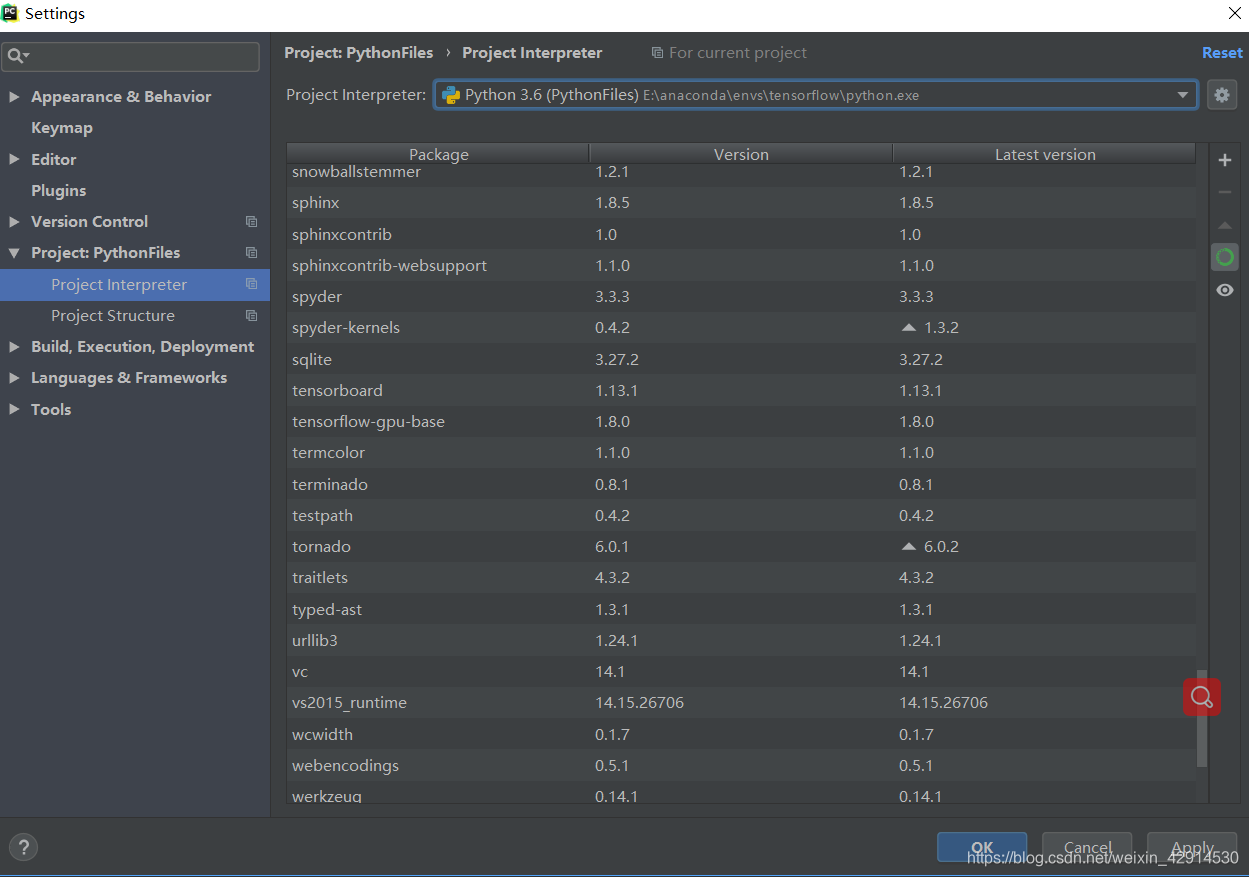
Task: Click into the settings search field
Action: [x=131, y=56]
